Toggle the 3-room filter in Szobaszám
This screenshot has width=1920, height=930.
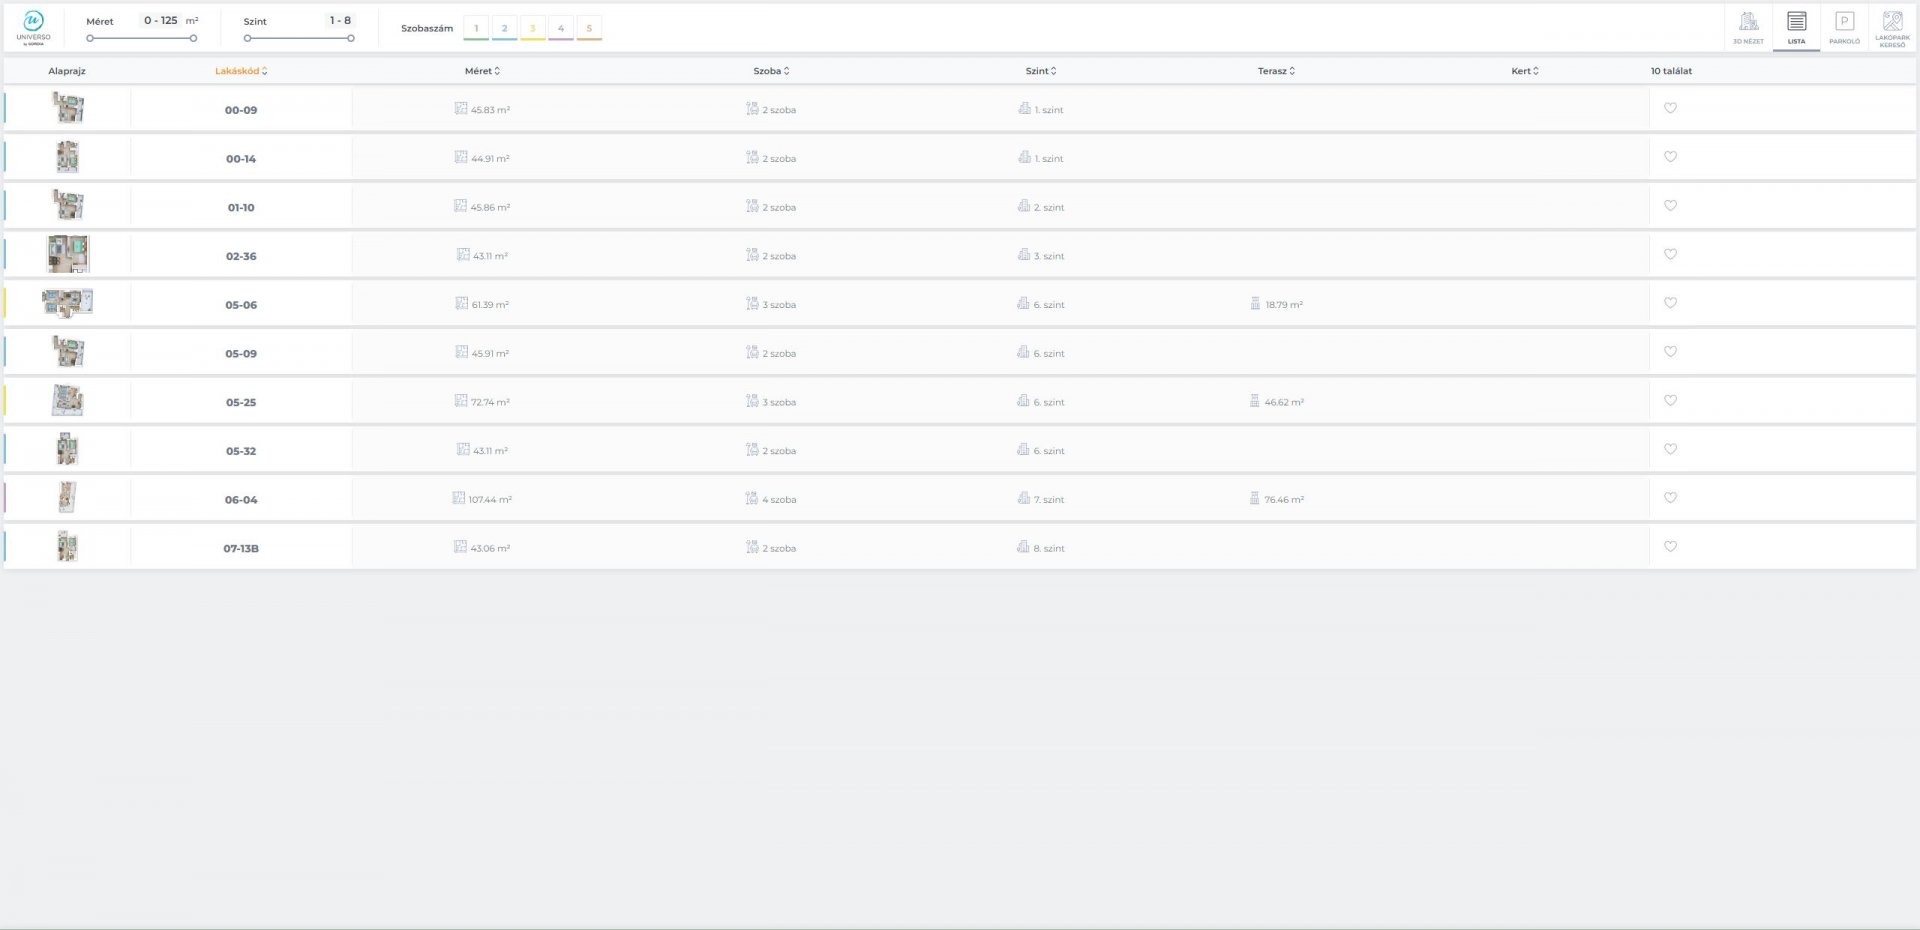pos(532,28)
